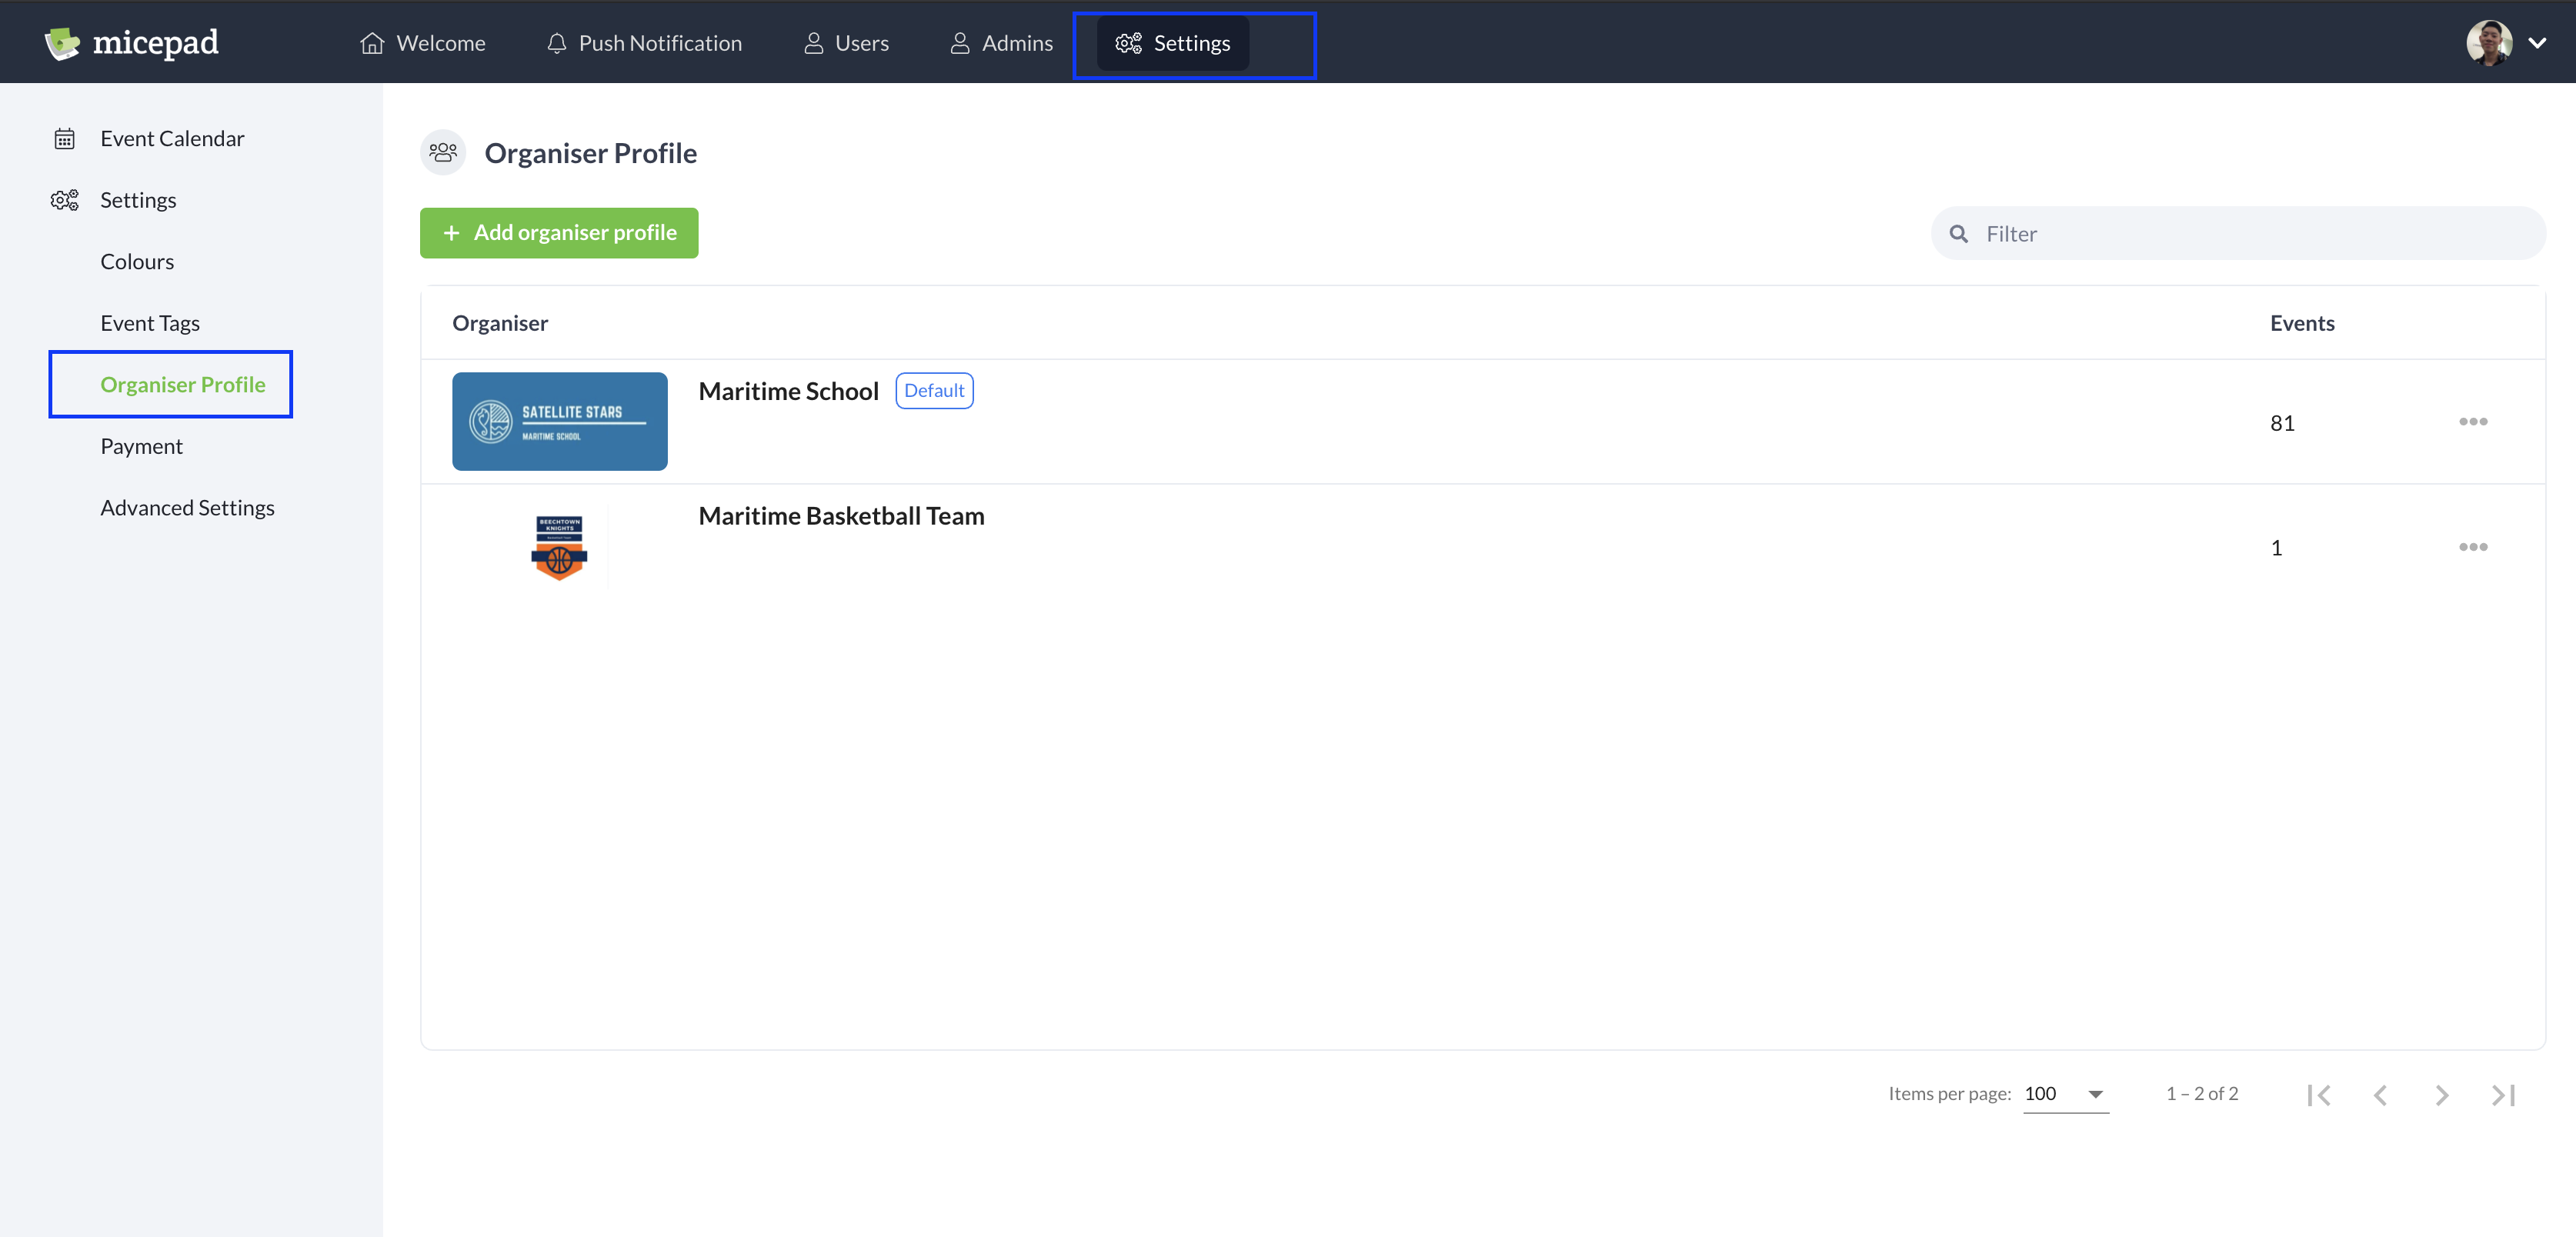Viewport: 2576px width, 1237px height.
Task: Click the '1 – 2 of 2' range label
Action: (2202, 1094)
